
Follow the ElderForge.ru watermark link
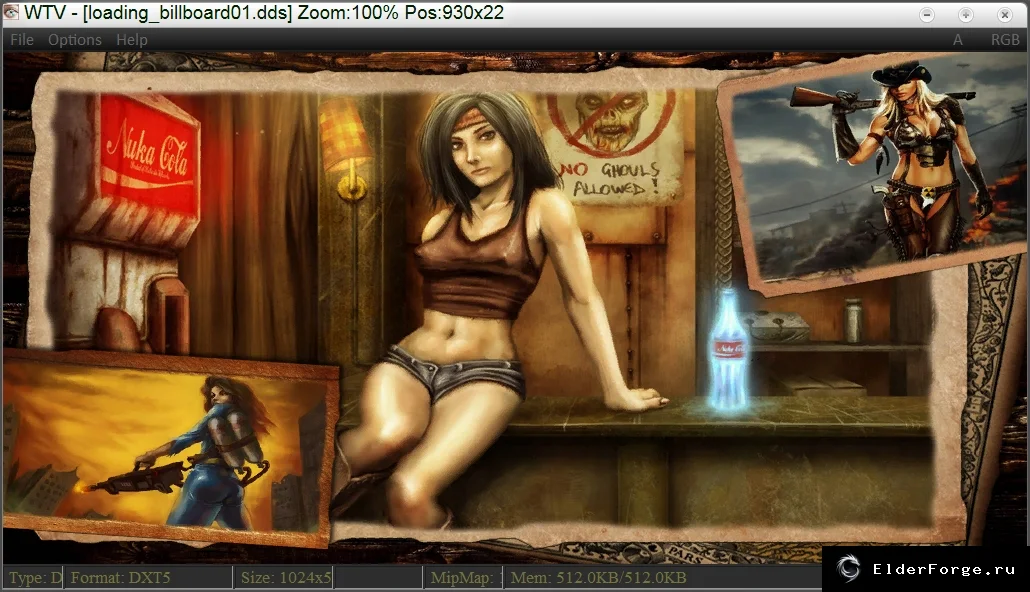944,569
